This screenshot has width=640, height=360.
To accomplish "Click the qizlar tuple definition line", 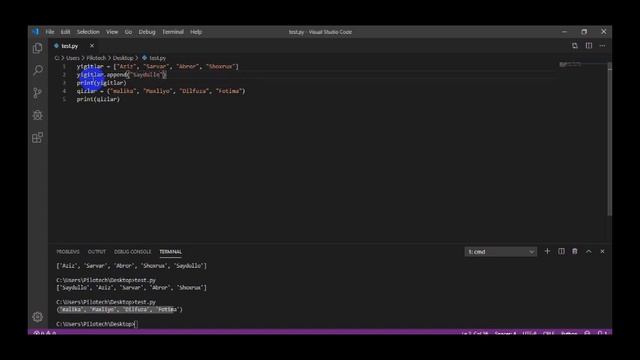I will click(x=161, y=91).
